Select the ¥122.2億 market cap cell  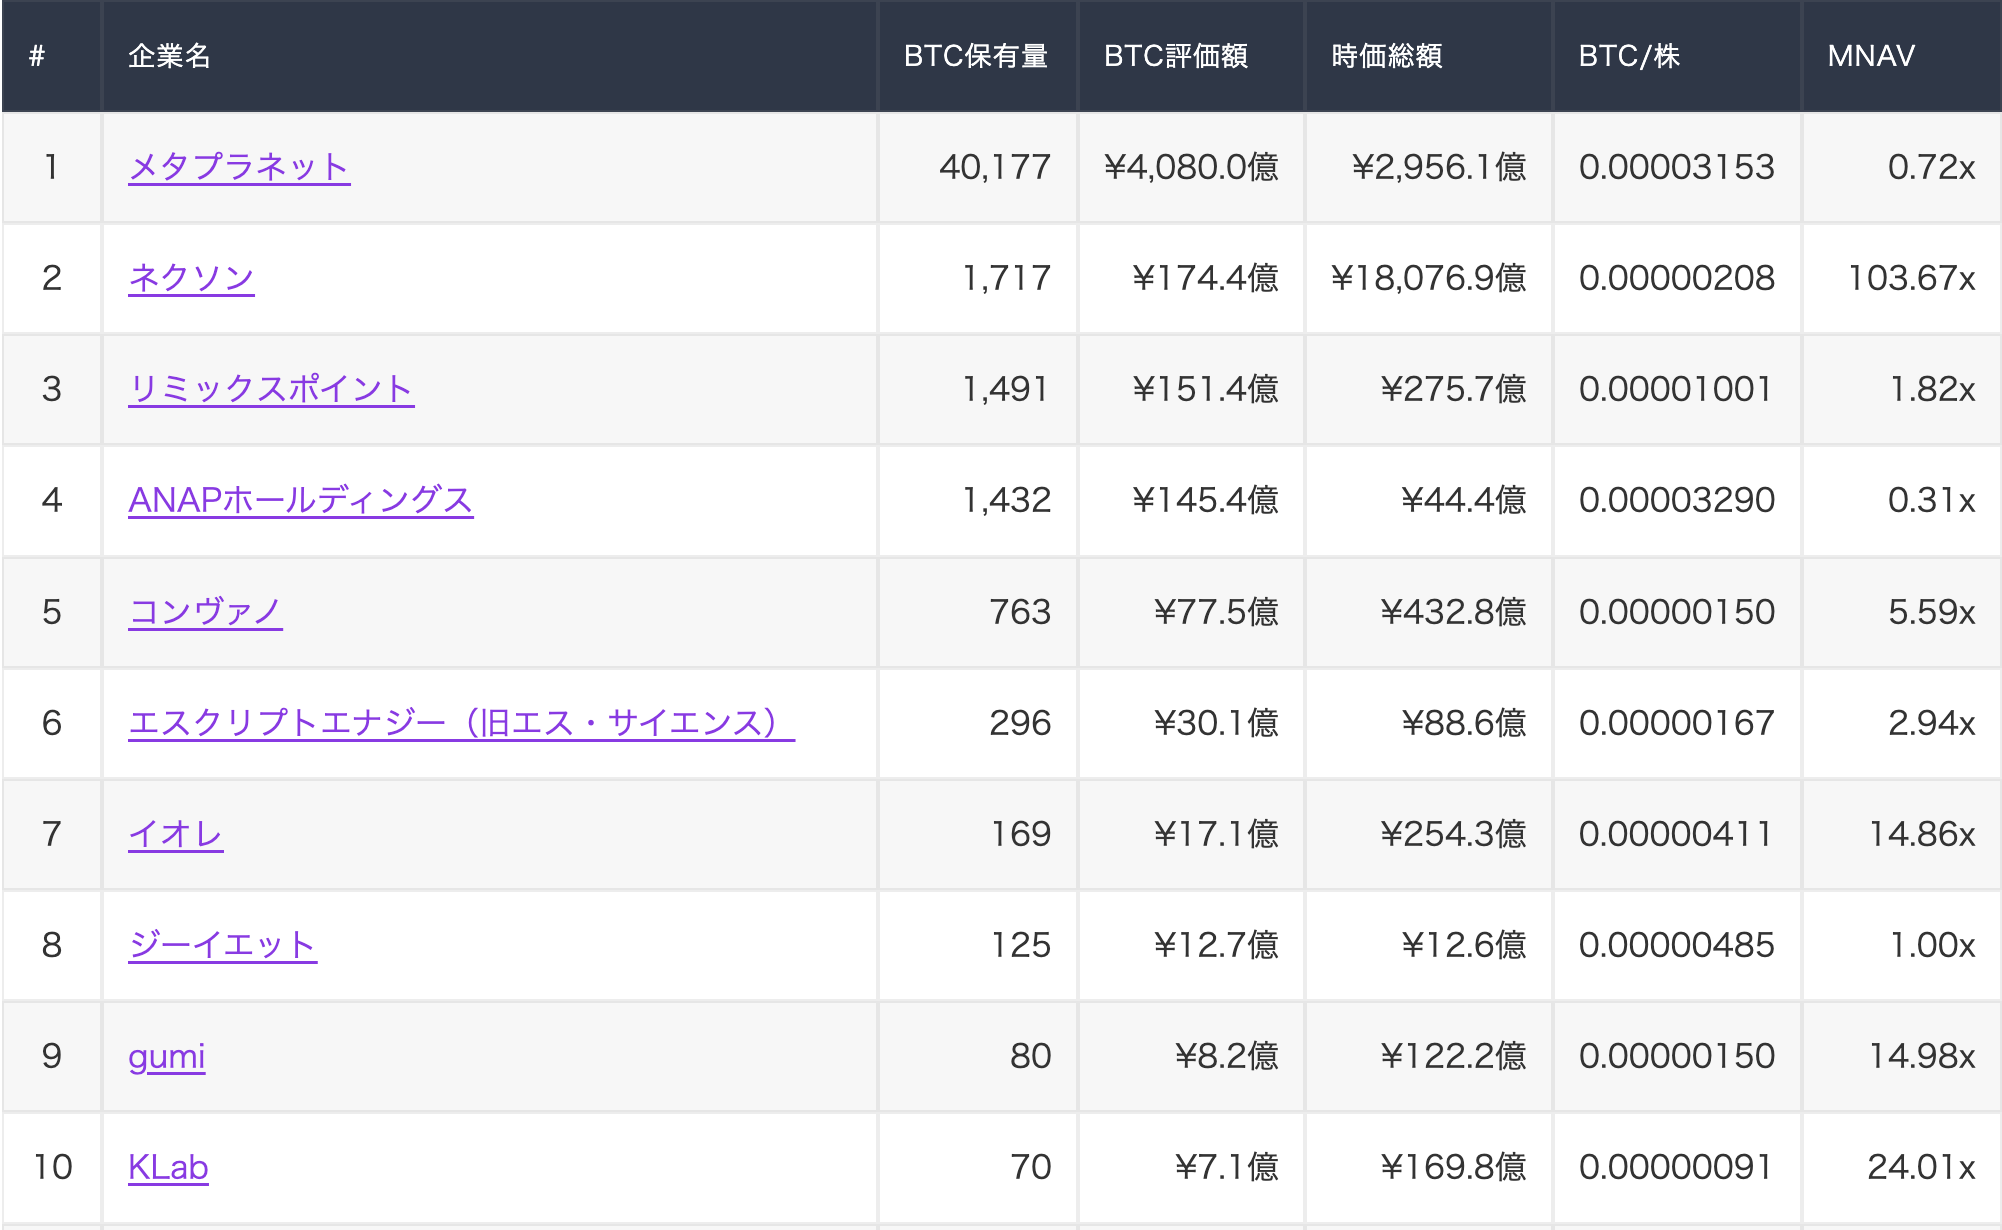[x=1429, y=1056]
